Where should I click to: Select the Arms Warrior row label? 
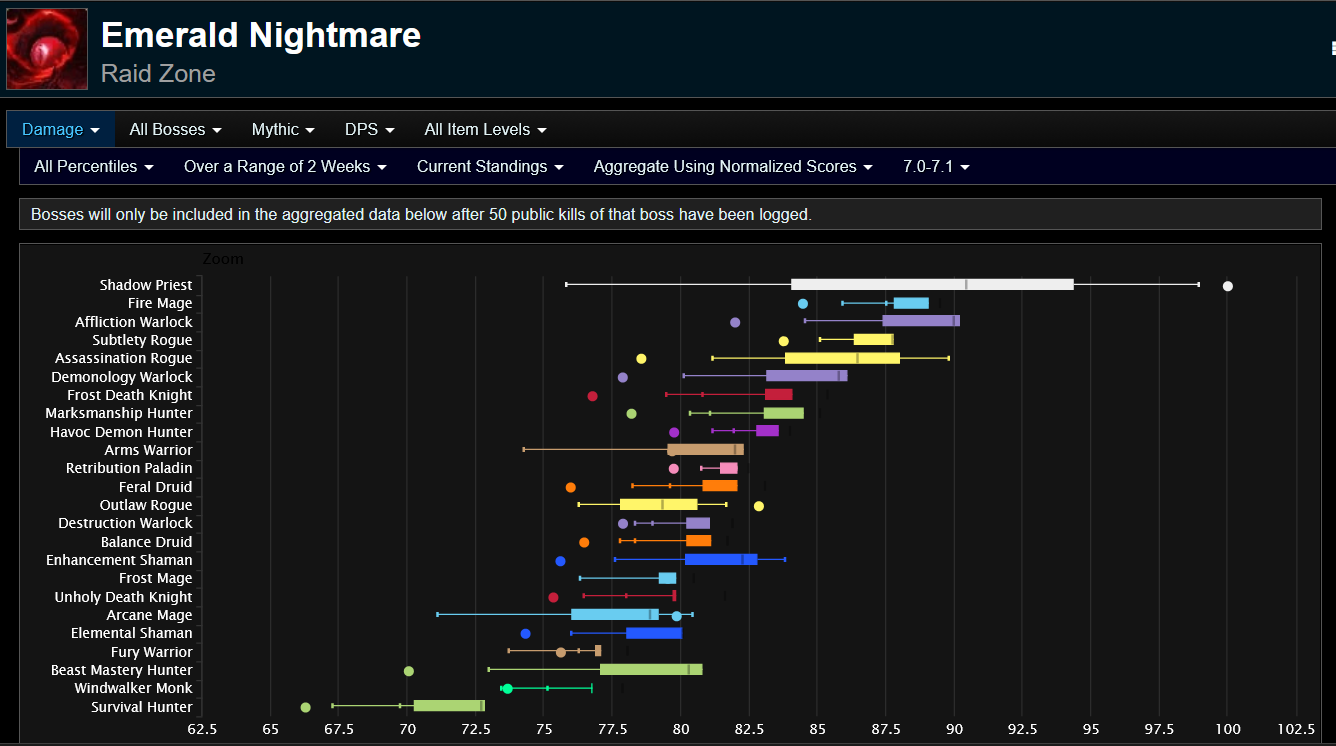tap(149, 450)
